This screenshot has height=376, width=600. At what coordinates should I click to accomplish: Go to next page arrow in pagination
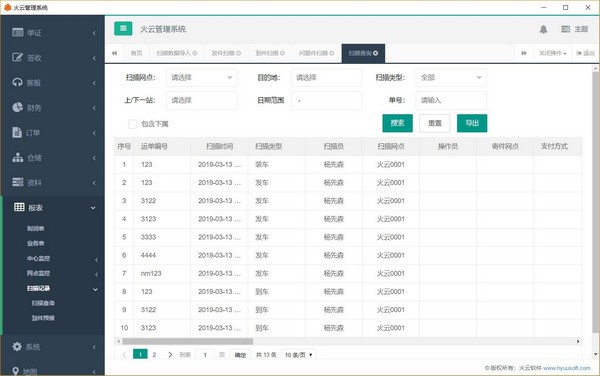click(x=170, y=355)
